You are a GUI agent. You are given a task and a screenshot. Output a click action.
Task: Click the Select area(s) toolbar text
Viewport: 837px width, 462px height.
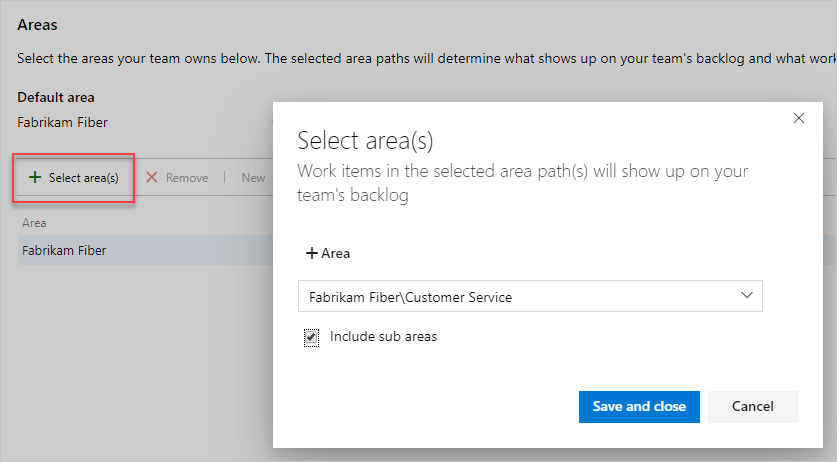coord(84,178)
